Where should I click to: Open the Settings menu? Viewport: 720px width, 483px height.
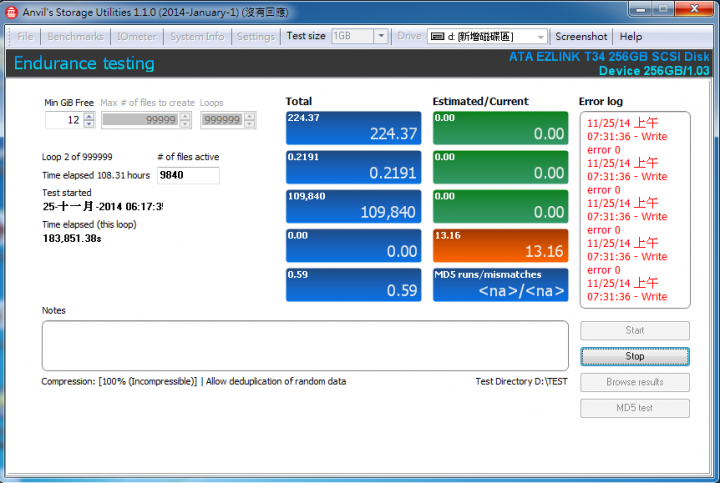256,36
